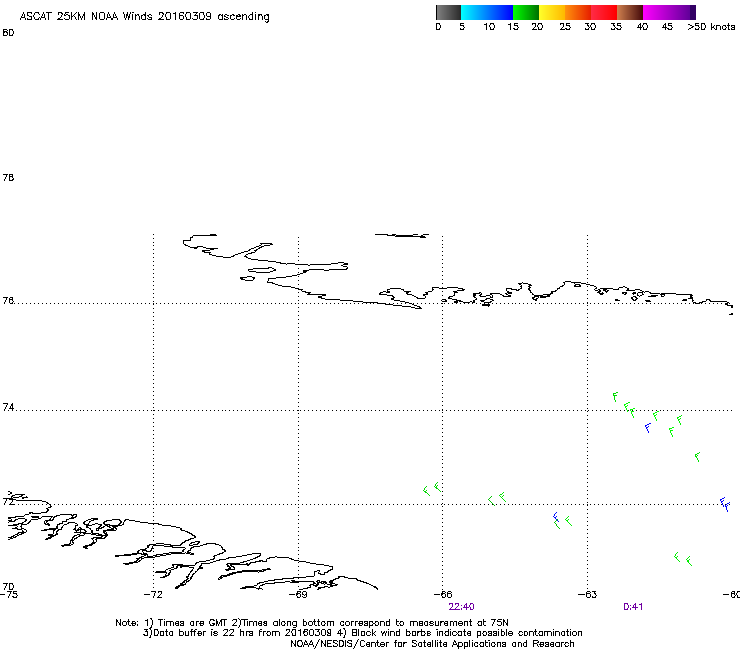Click the '>50 knots' legend label
This screenshot has height=650, width=740.
click(x=711, y=27)
